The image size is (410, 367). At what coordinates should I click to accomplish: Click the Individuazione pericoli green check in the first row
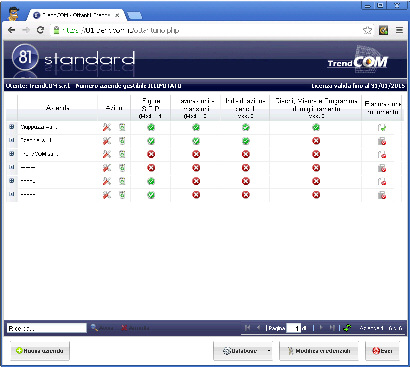click(x=246, y=127)
